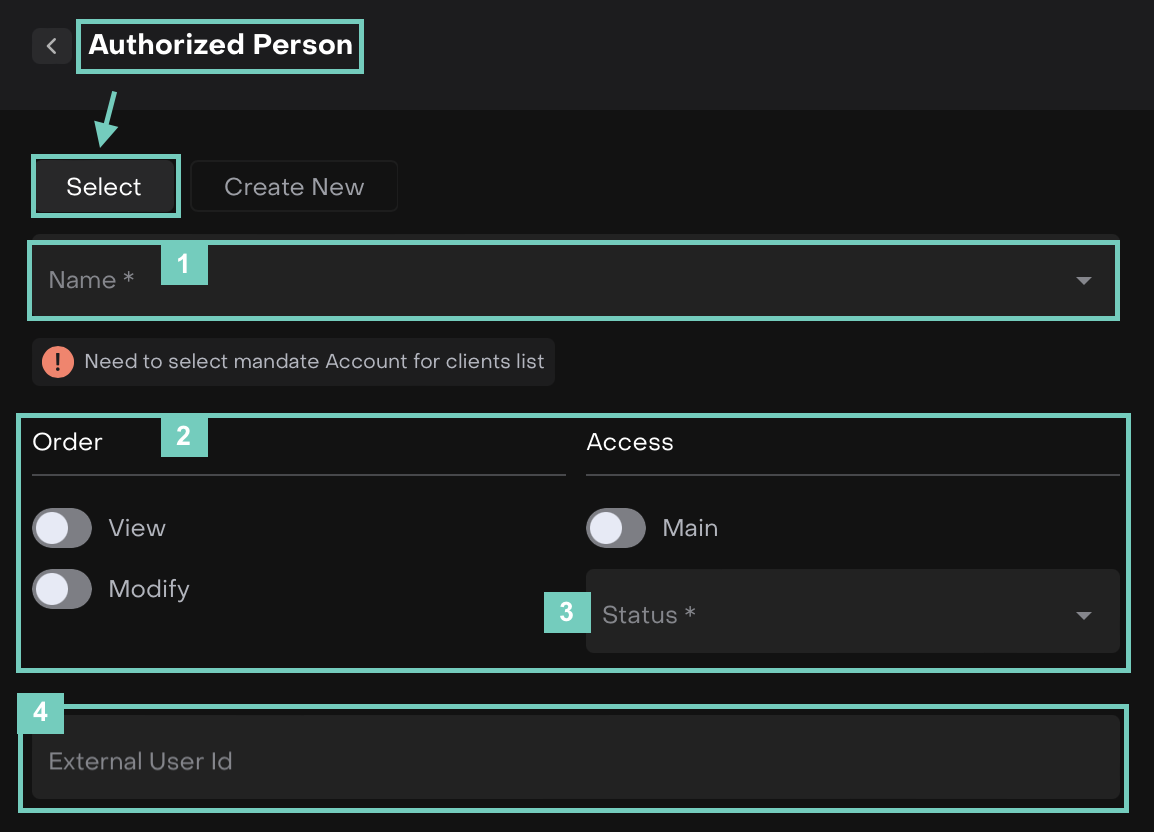
Task: Go back using the chevron arrow
Action: (x=51, y=46)
